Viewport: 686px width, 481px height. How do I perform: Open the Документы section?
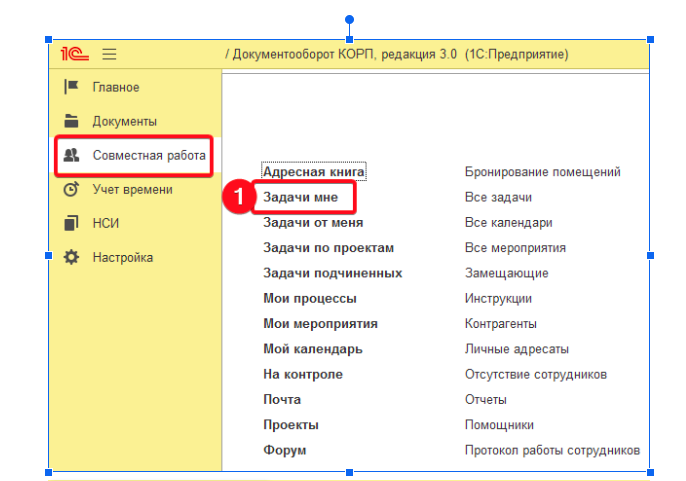[x=125, y=121]
